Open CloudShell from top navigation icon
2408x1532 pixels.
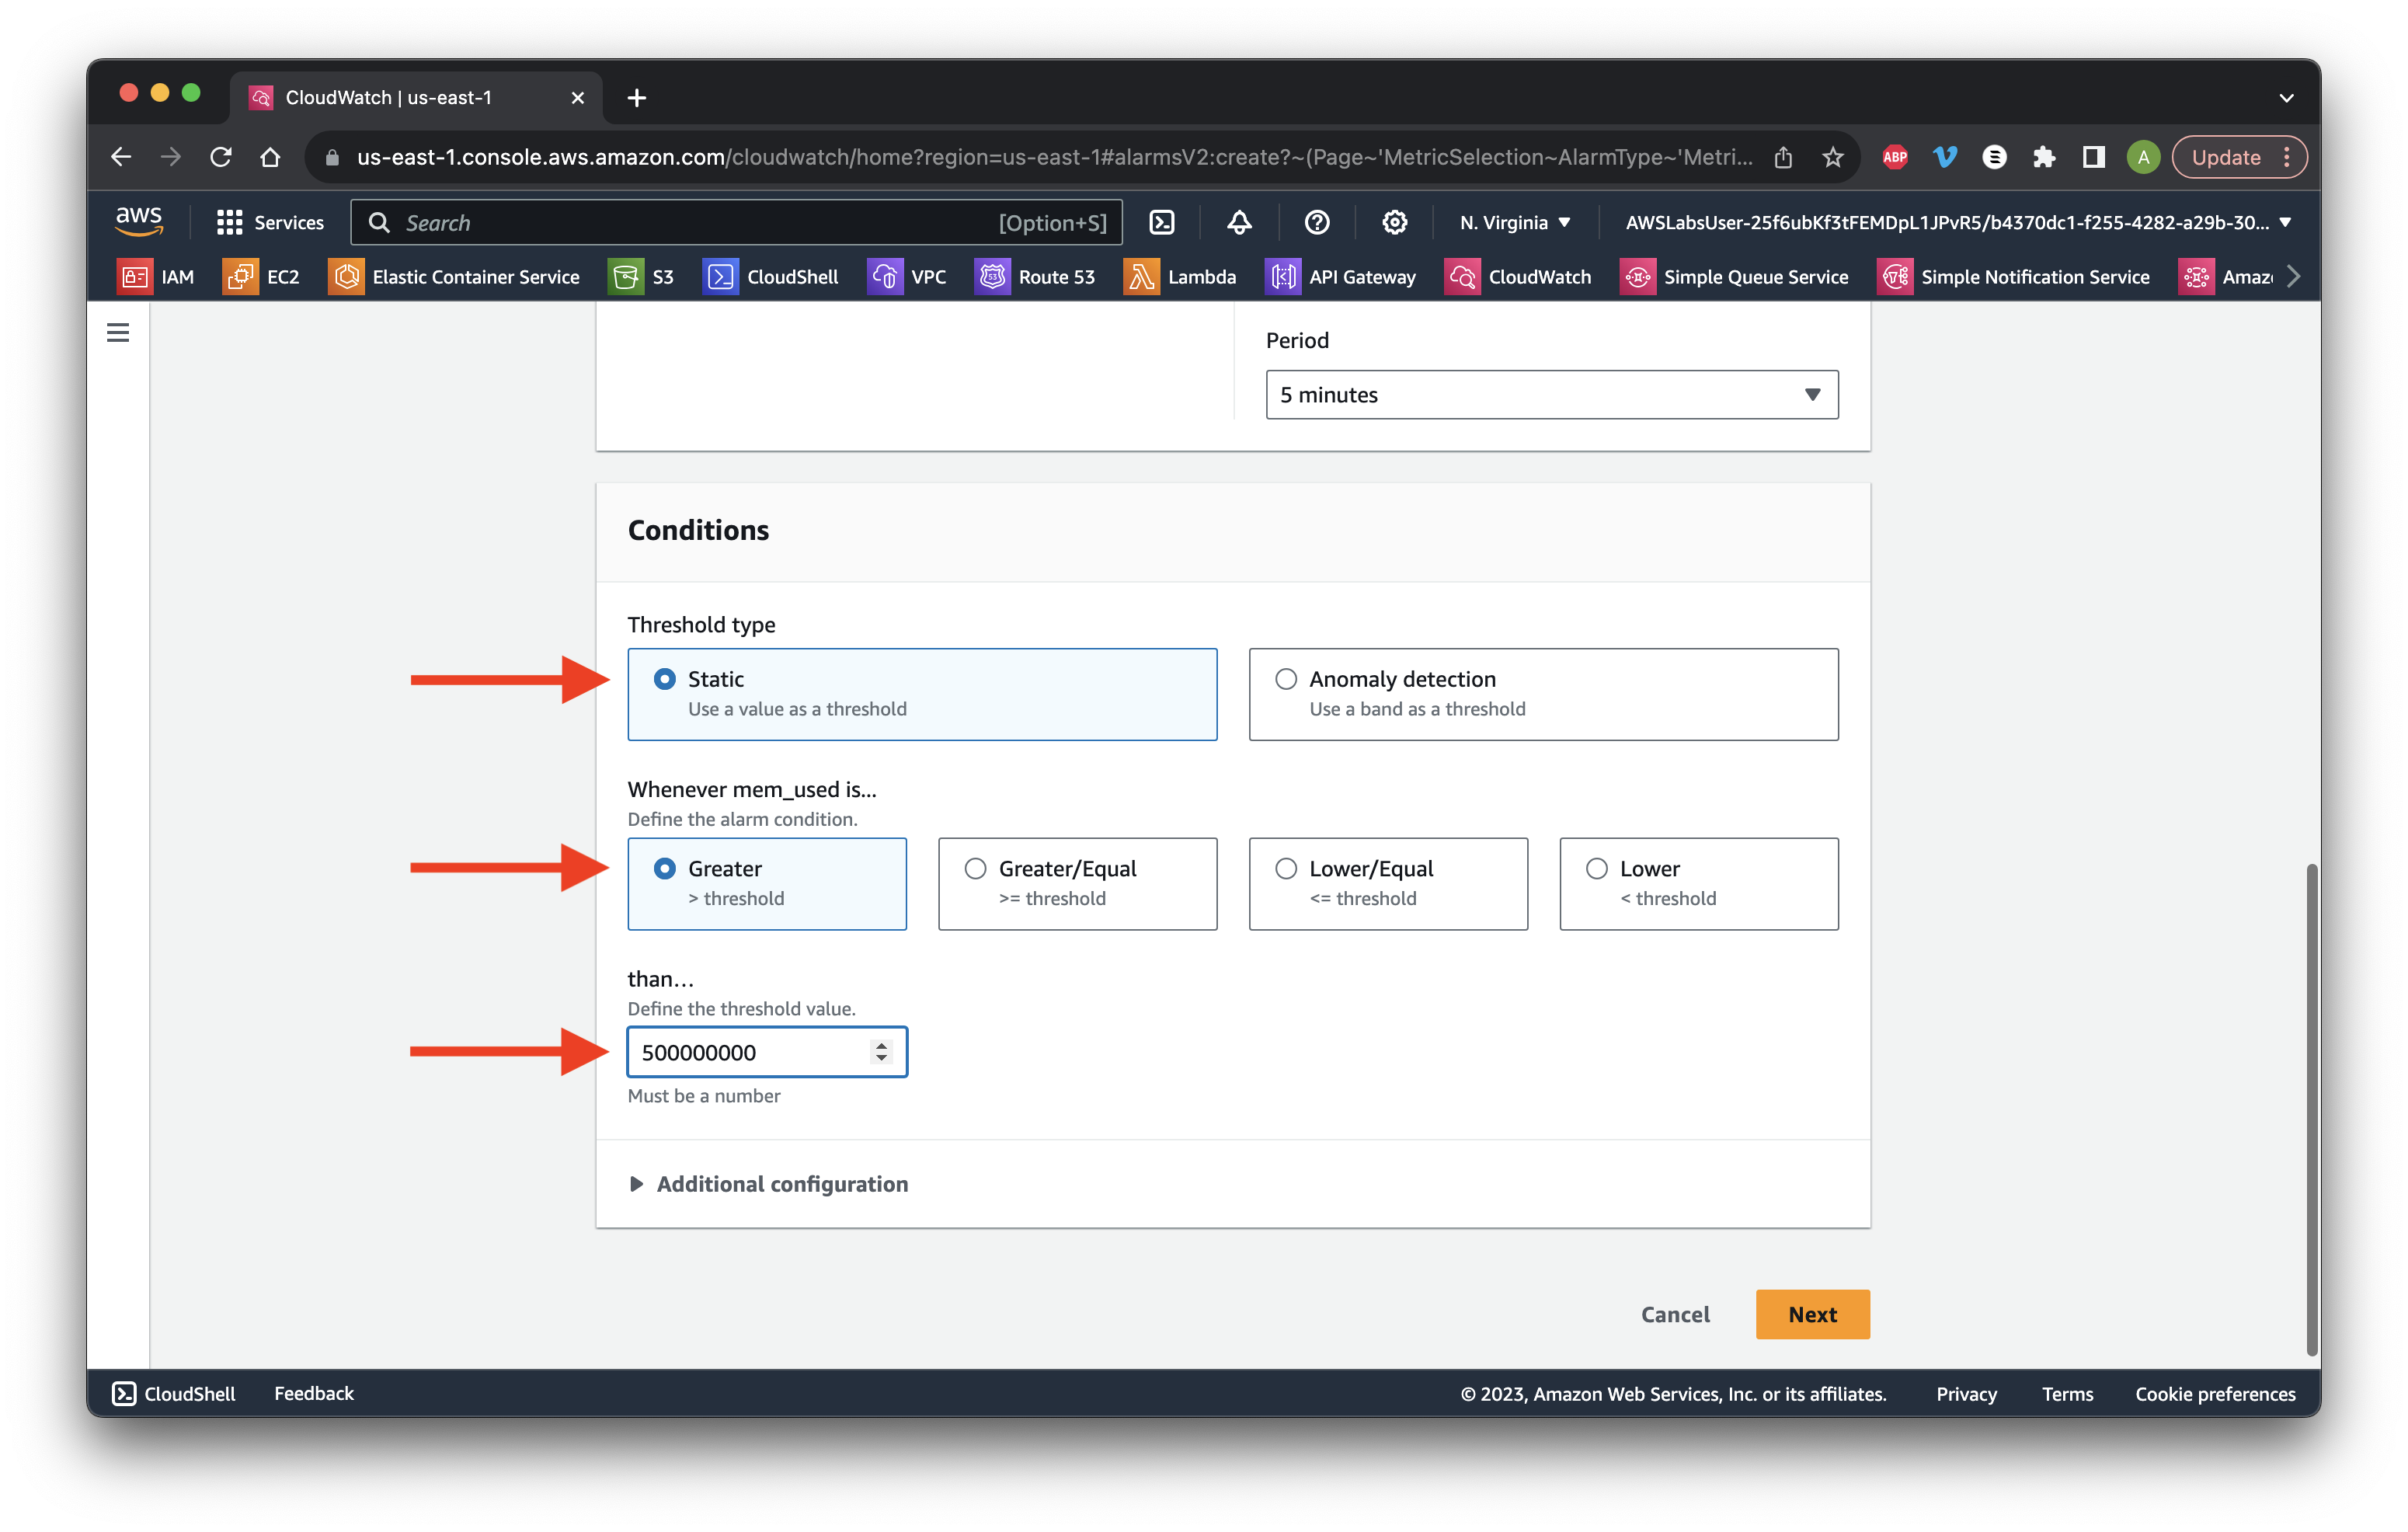(x=1161, y=222)
